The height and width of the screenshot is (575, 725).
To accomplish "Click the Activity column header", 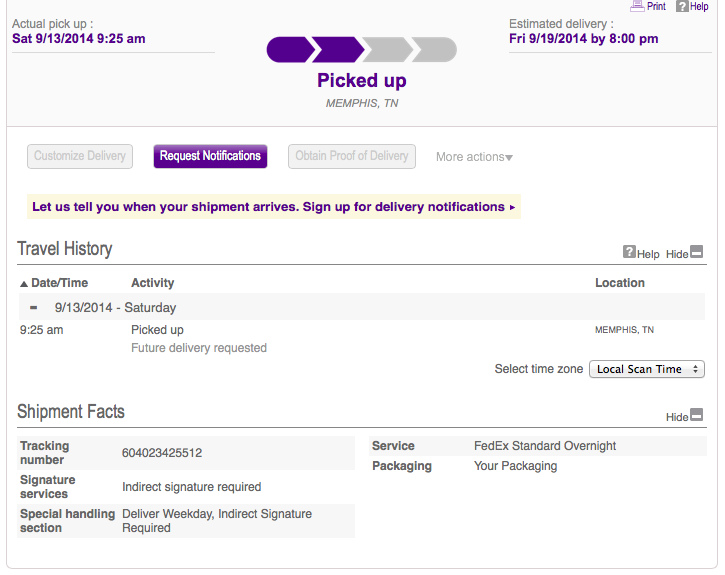I will coord(153,283).
